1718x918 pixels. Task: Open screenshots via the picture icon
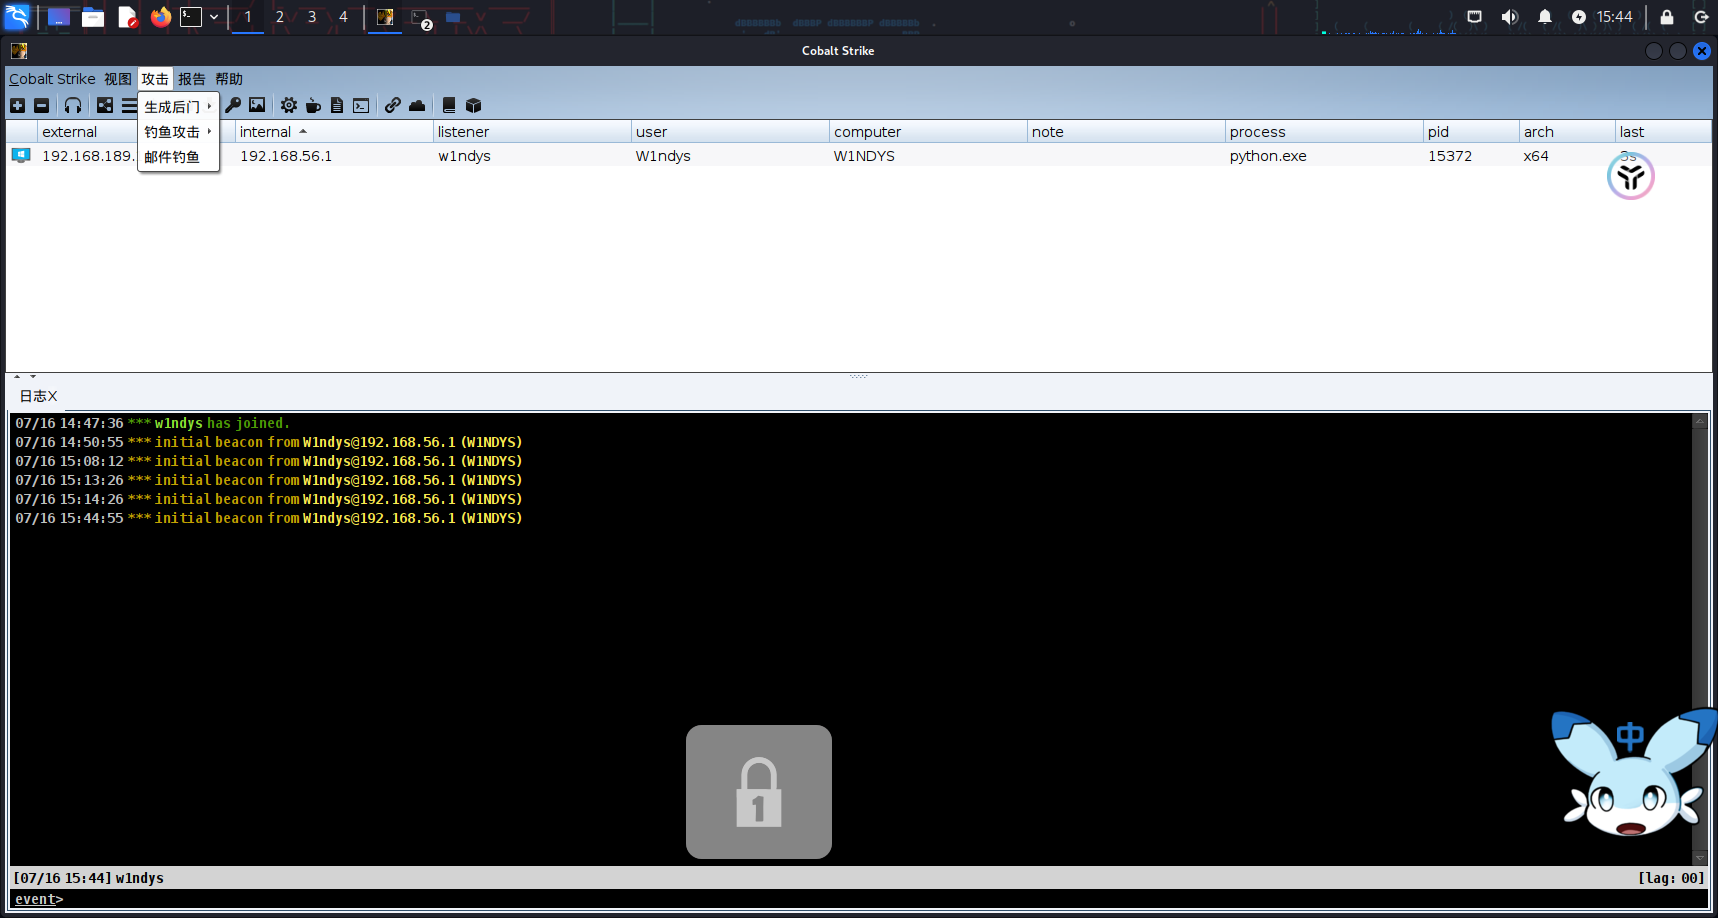click(x=257, y=105)
